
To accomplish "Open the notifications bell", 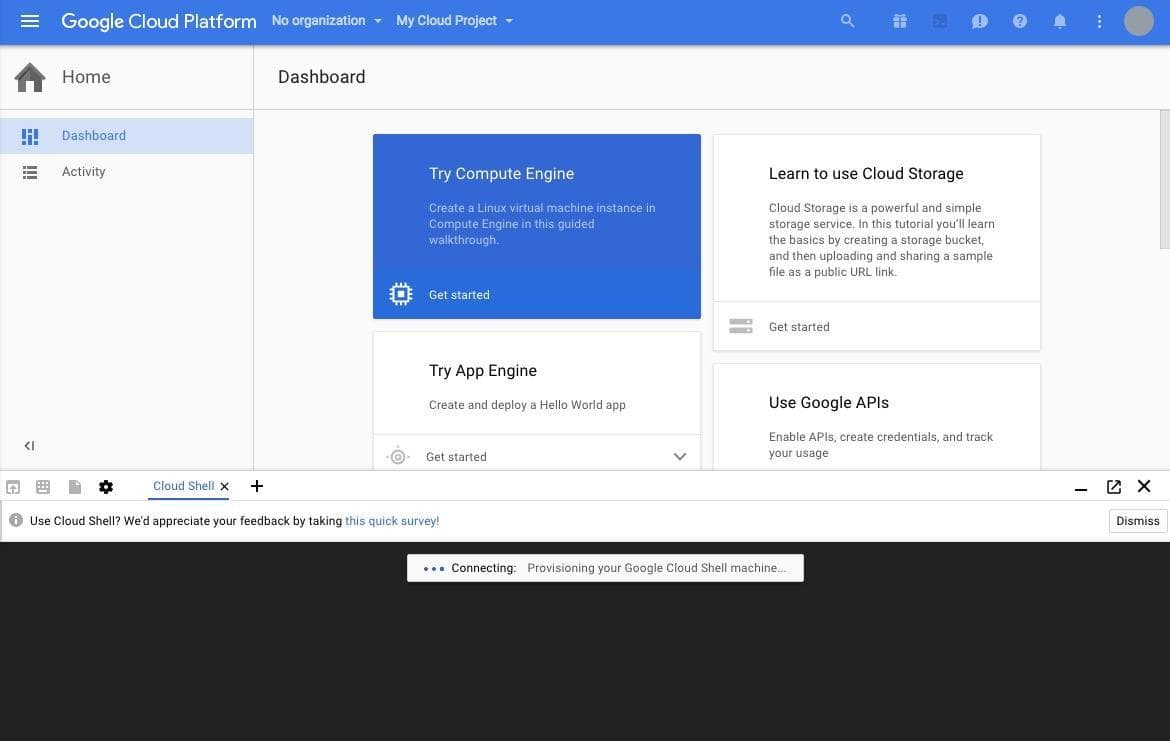I will [1060, 21].
